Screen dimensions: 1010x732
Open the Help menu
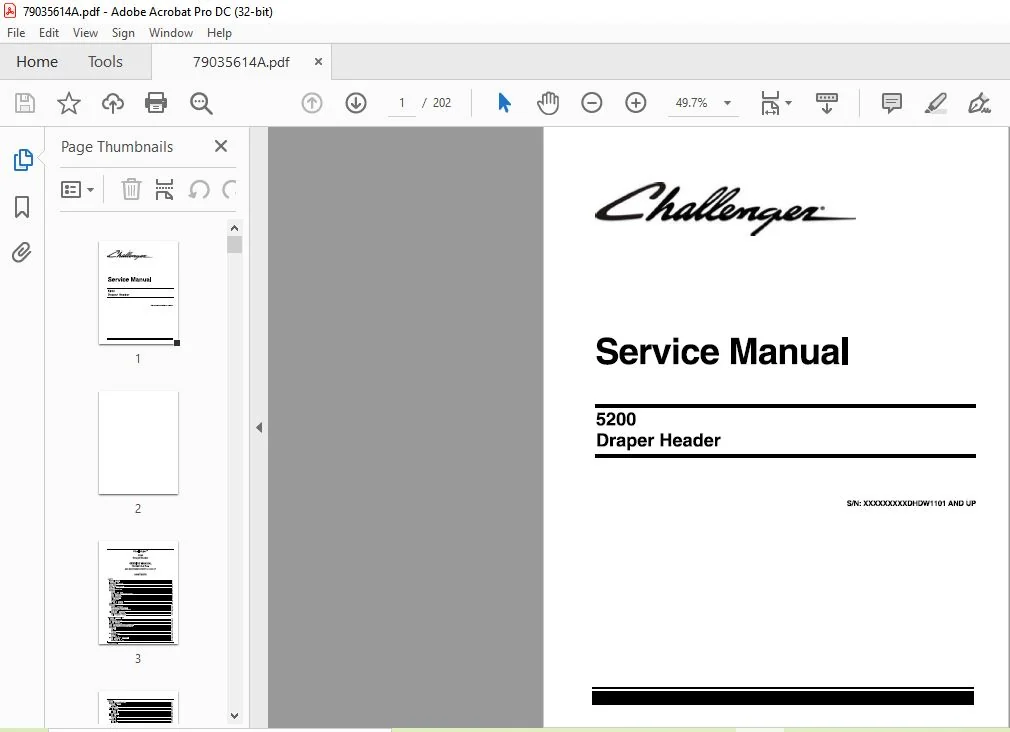(x=219, y=33)
